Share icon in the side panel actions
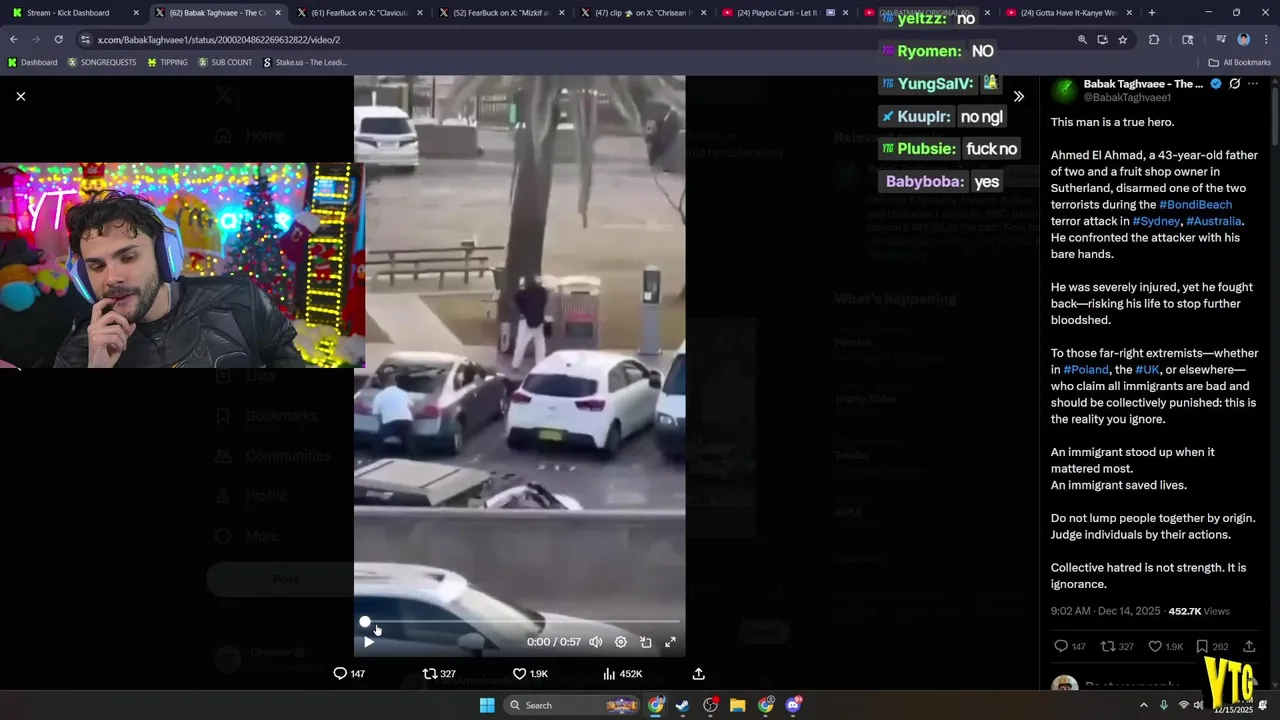Viewport: 1280px width, 720px height. [x=1249, y=646]
